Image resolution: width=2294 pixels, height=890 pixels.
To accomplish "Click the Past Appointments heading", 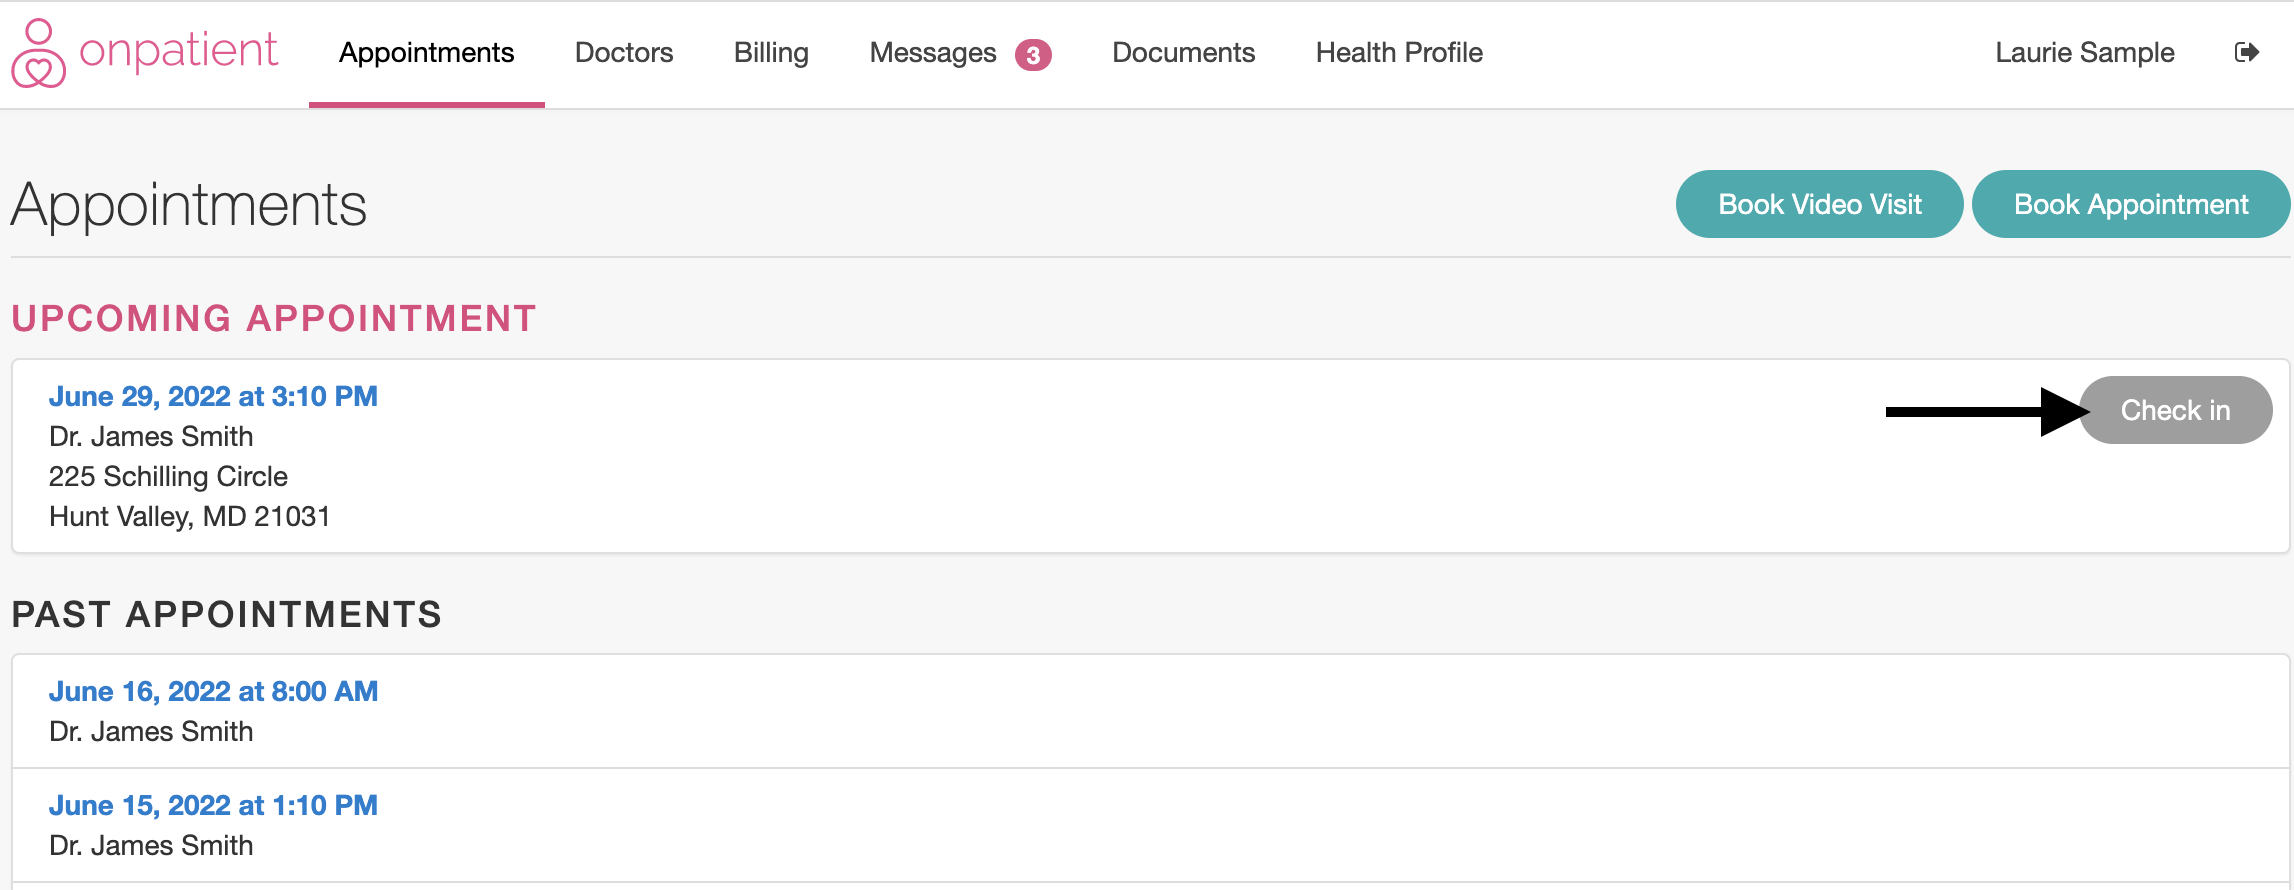I will tap(227, 614).
